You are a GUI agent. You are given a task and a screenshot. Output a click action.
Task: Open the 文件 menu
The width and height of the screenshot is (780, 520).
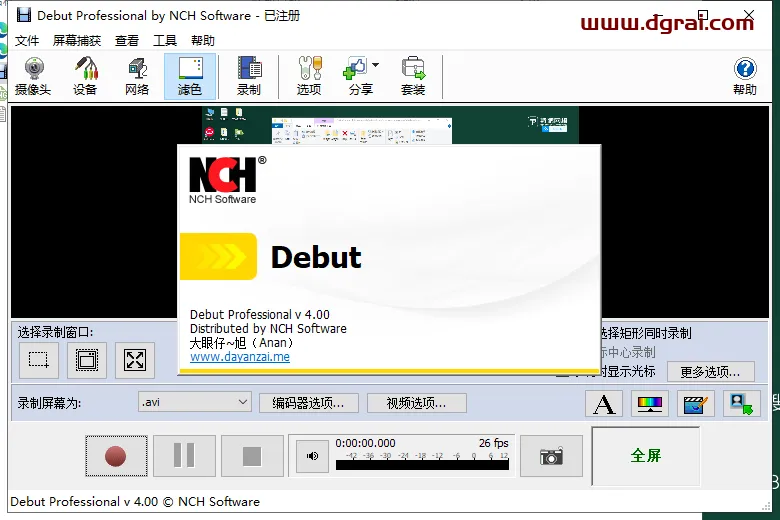[x=27, y=40]
